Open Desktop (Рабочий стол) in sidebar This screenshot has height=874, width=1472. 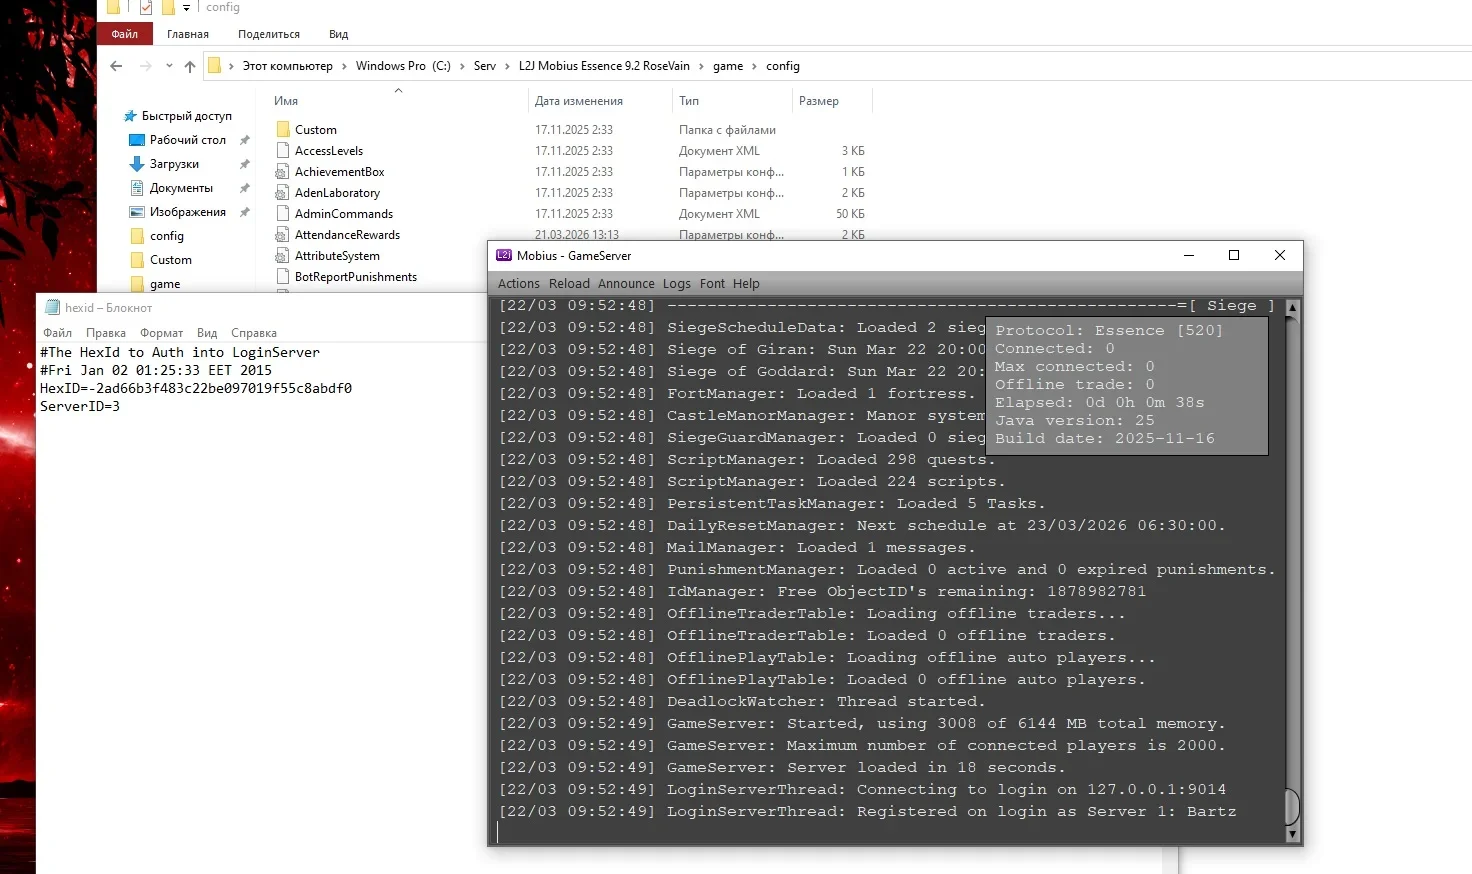pos(188,140)
